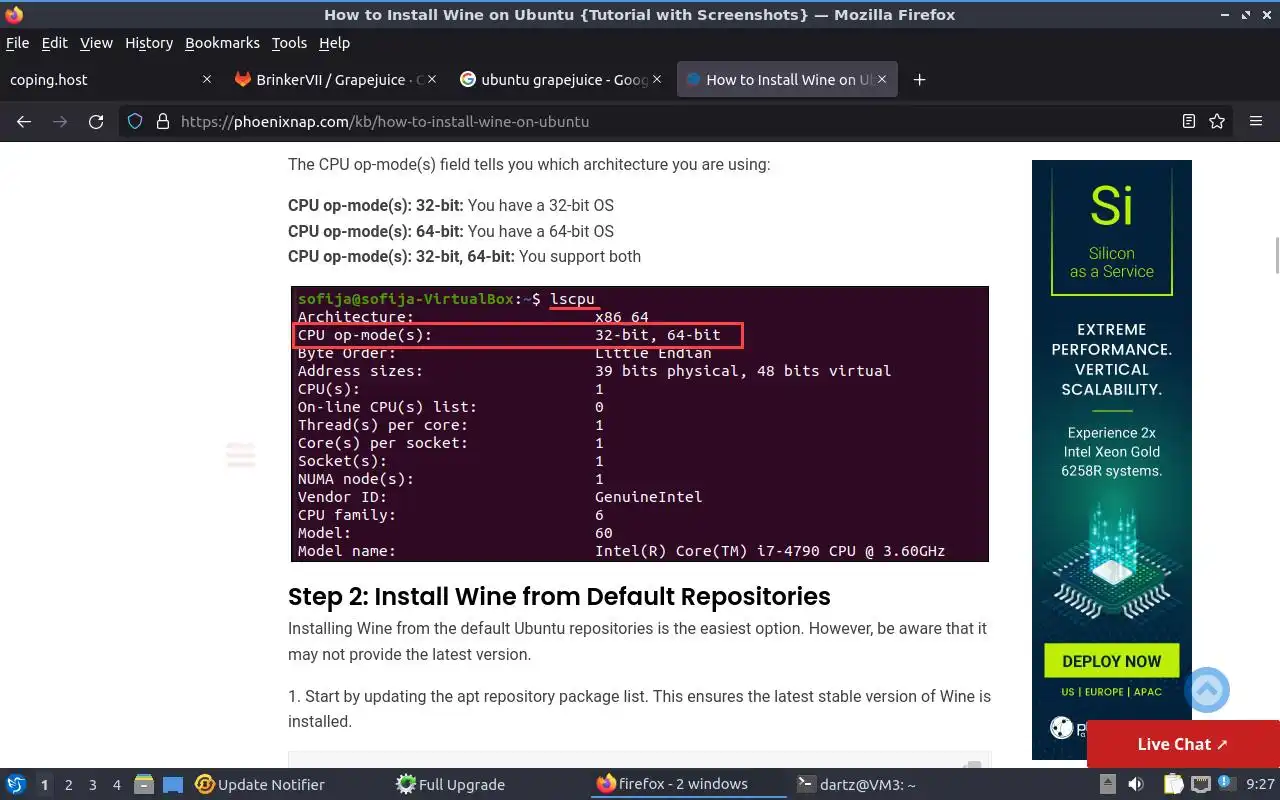Reload the current page
1280x800 pixels.
(96, 121)
